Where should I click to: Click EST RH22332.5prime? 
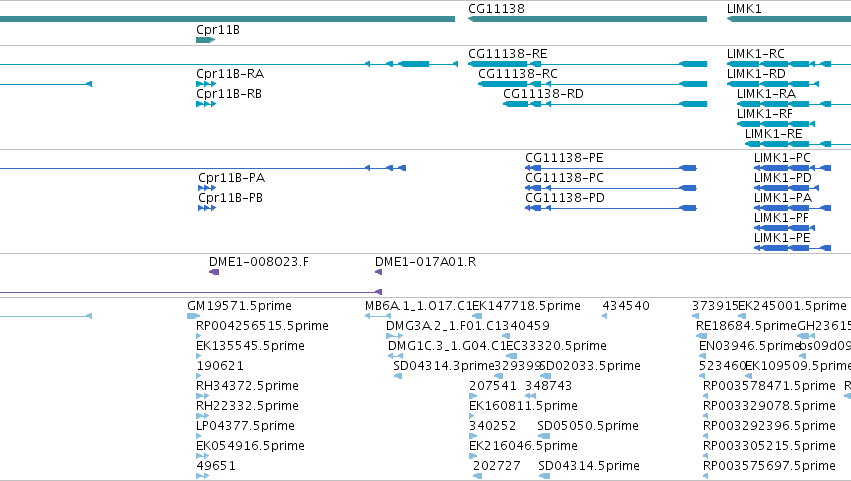point(247,407)
